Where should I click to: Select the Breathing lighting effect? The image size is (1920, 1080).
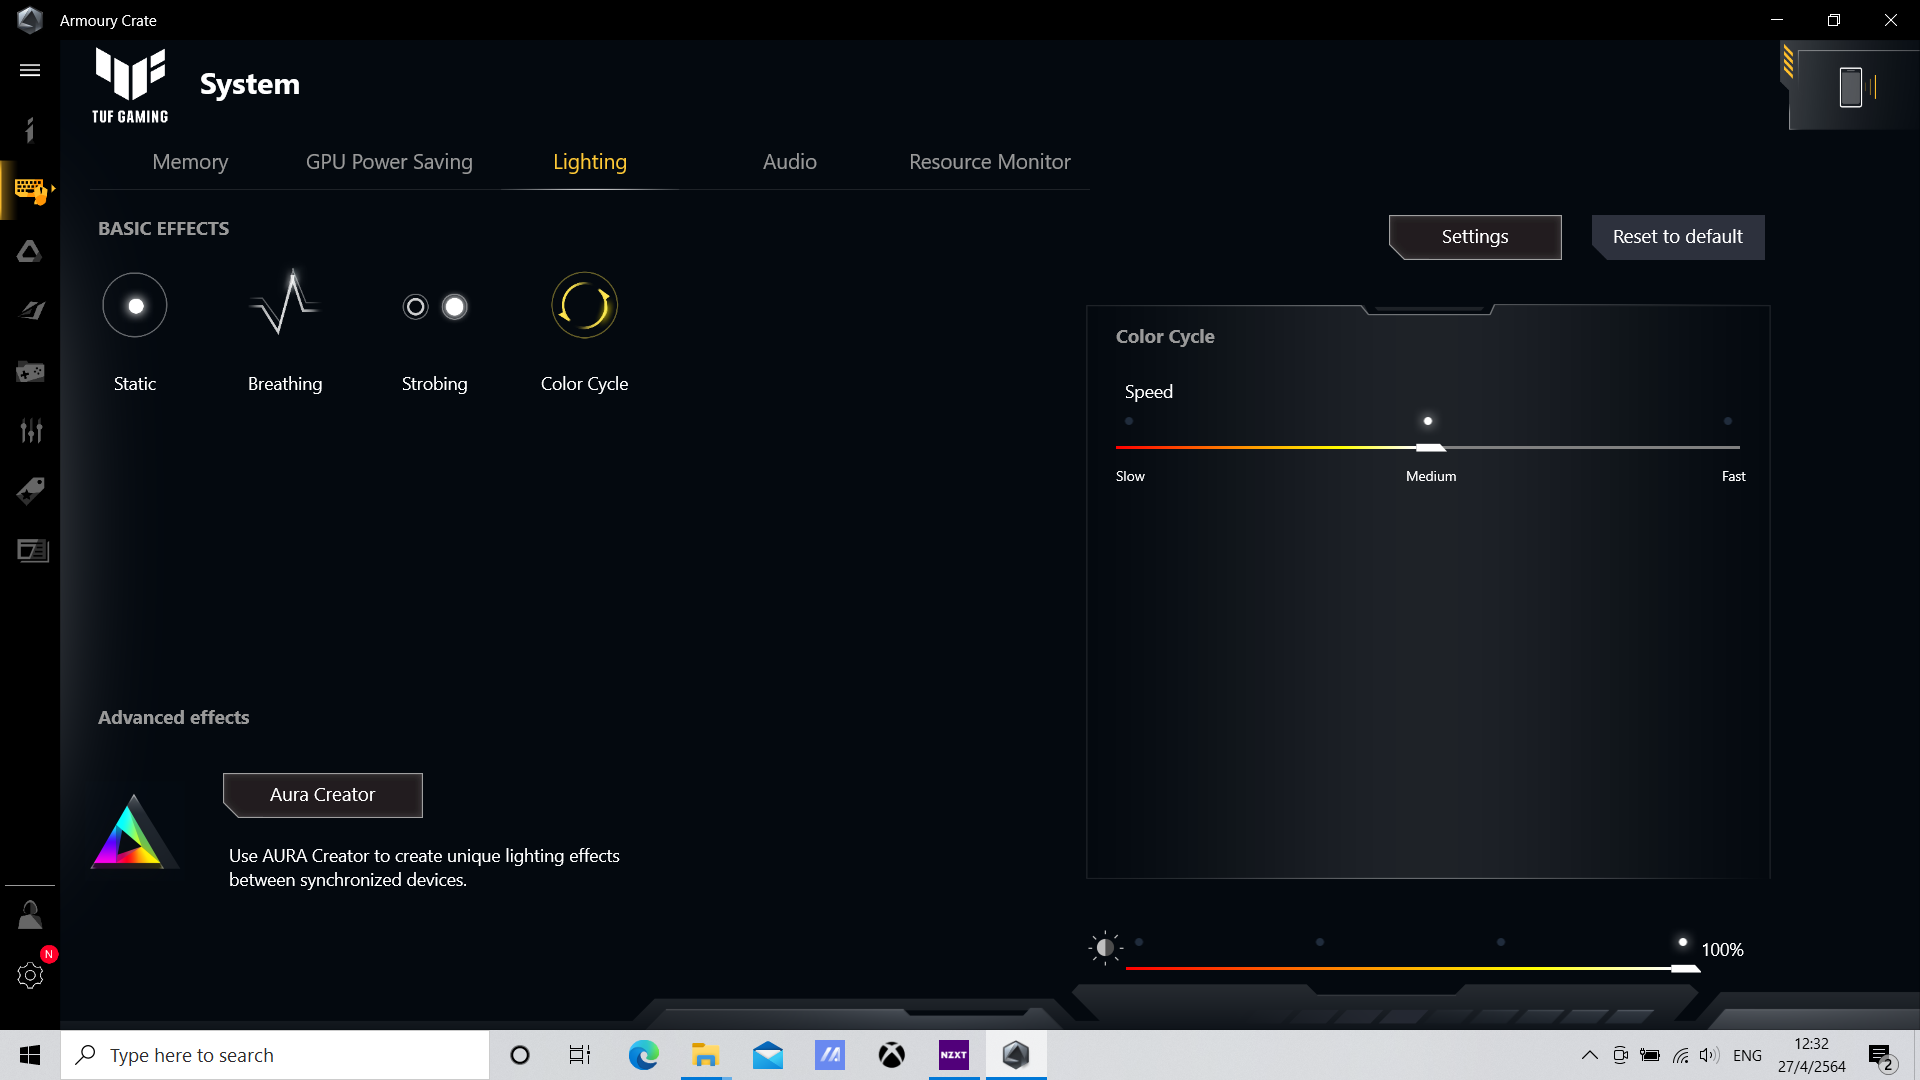pos(285,302)
